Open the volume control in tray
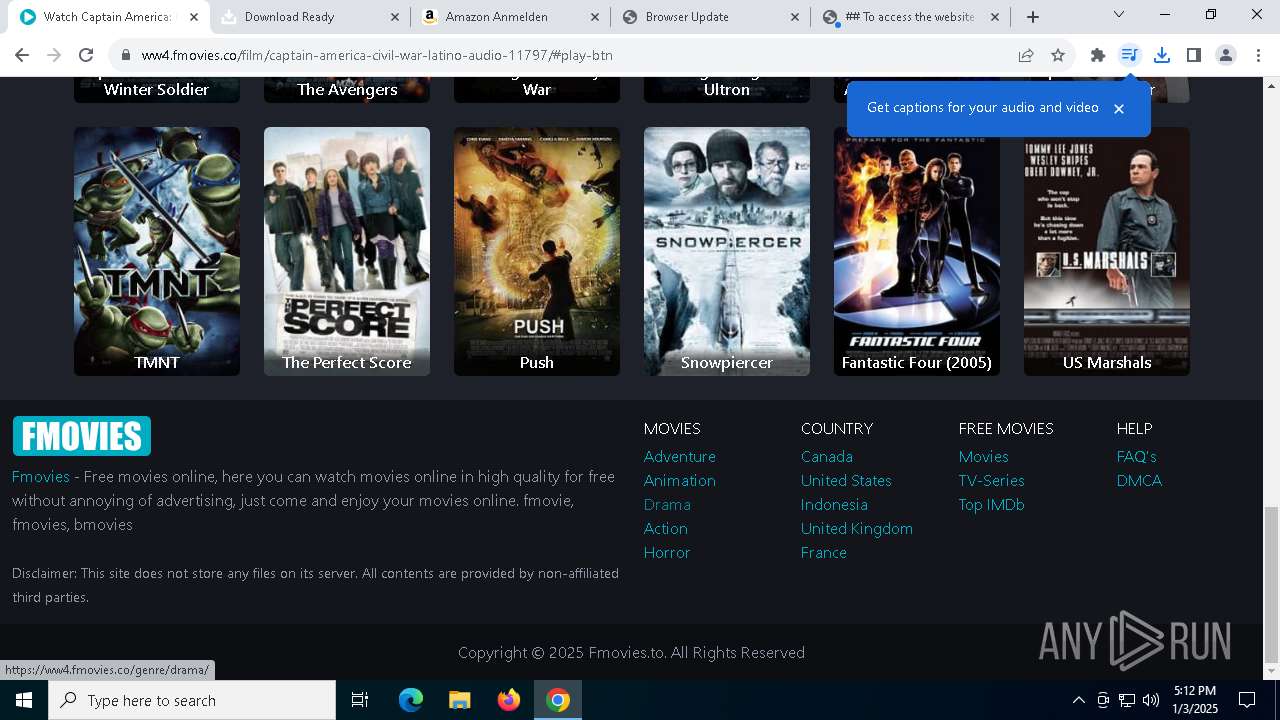The height and width of the screenshot is (720, 1280). point(1151,700)
